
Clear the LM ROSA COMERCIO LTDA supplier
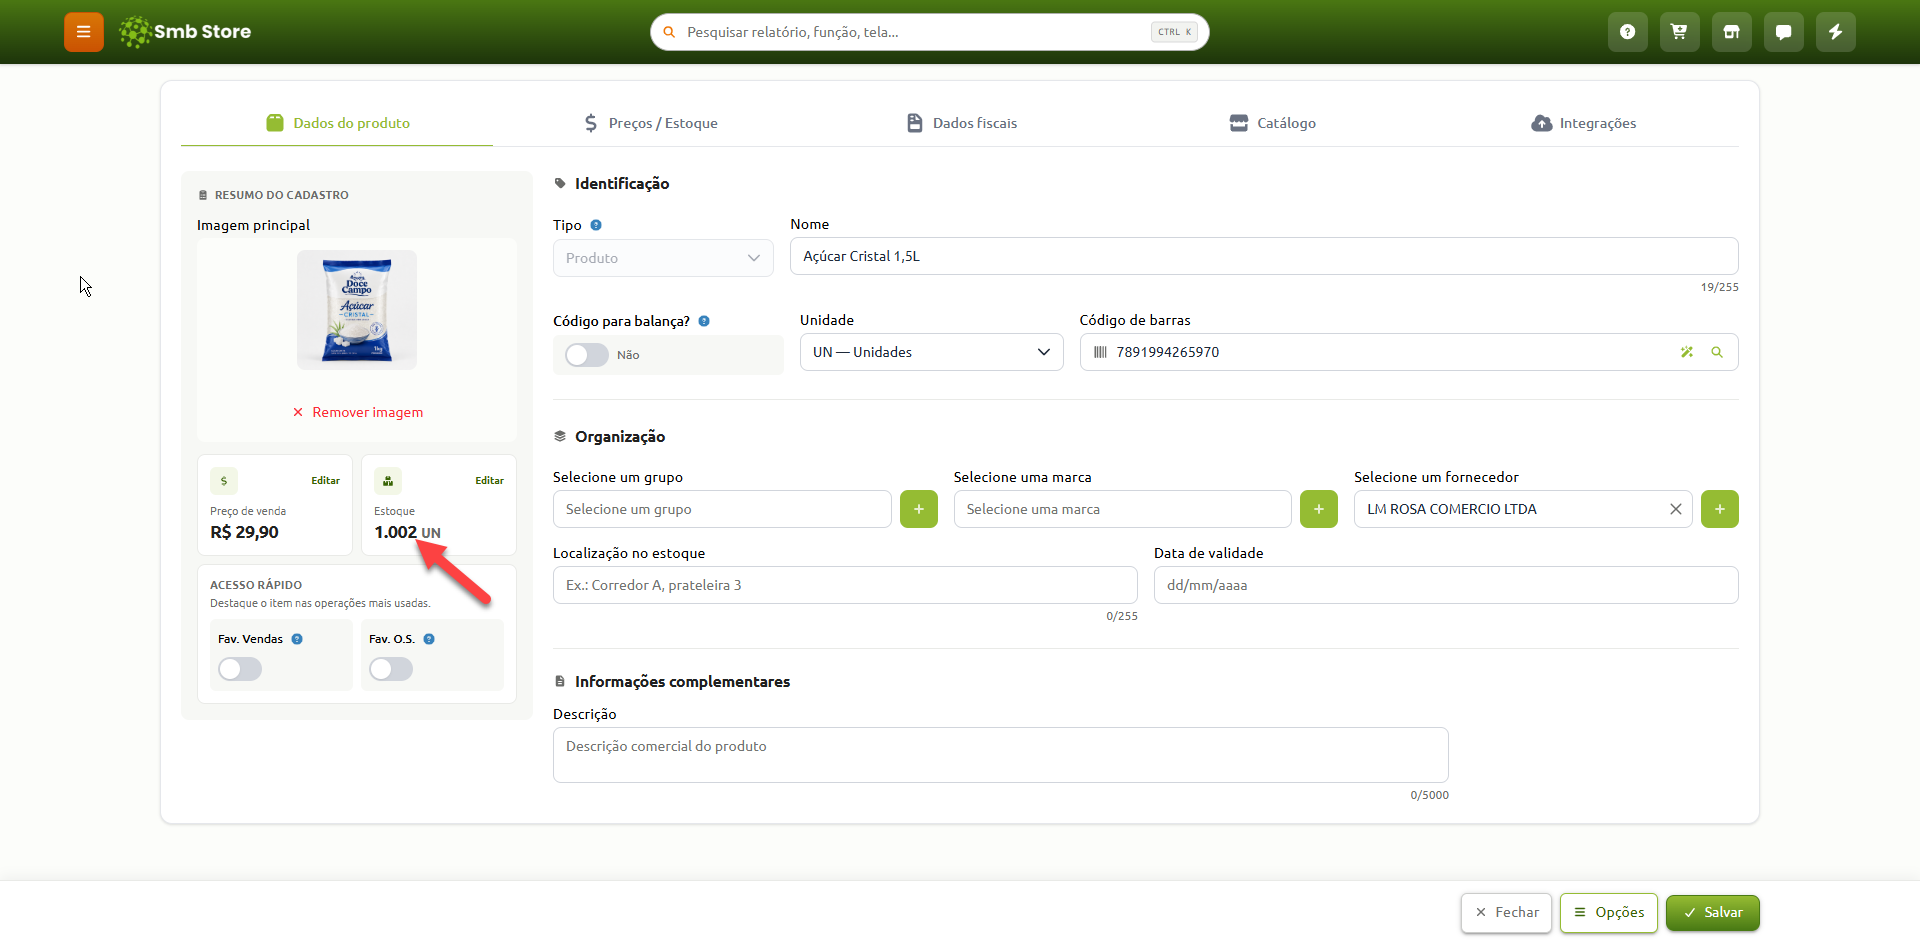point(1676,509)
